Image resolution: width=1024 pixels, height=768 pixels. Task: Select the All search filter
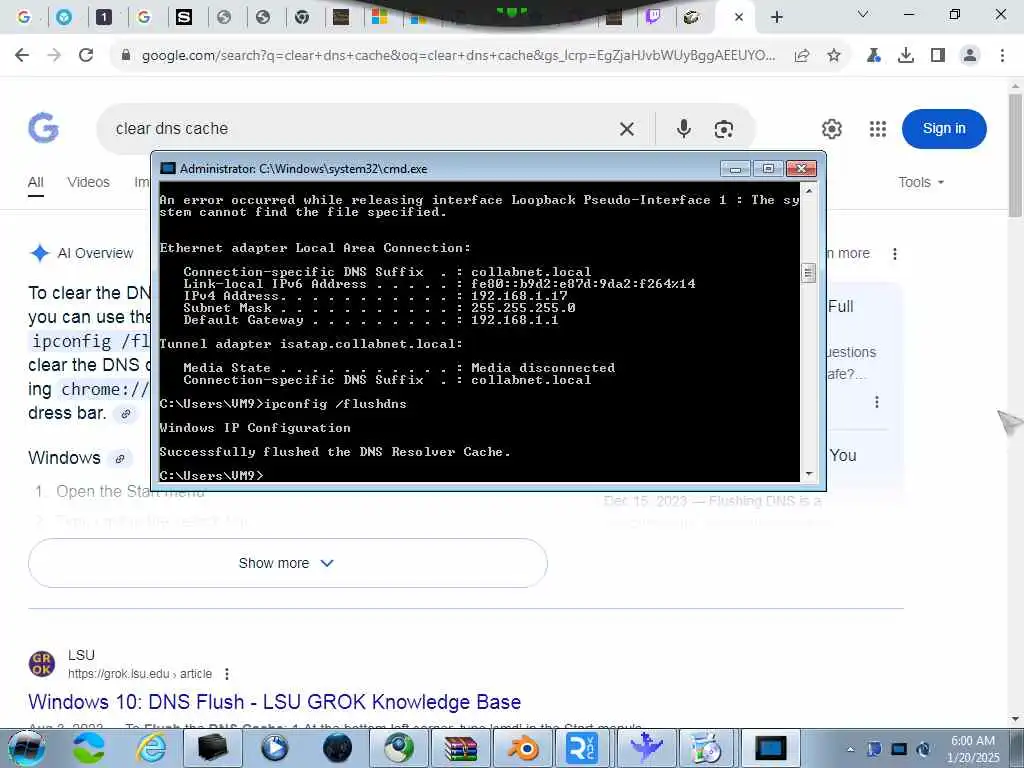[35, 182]
